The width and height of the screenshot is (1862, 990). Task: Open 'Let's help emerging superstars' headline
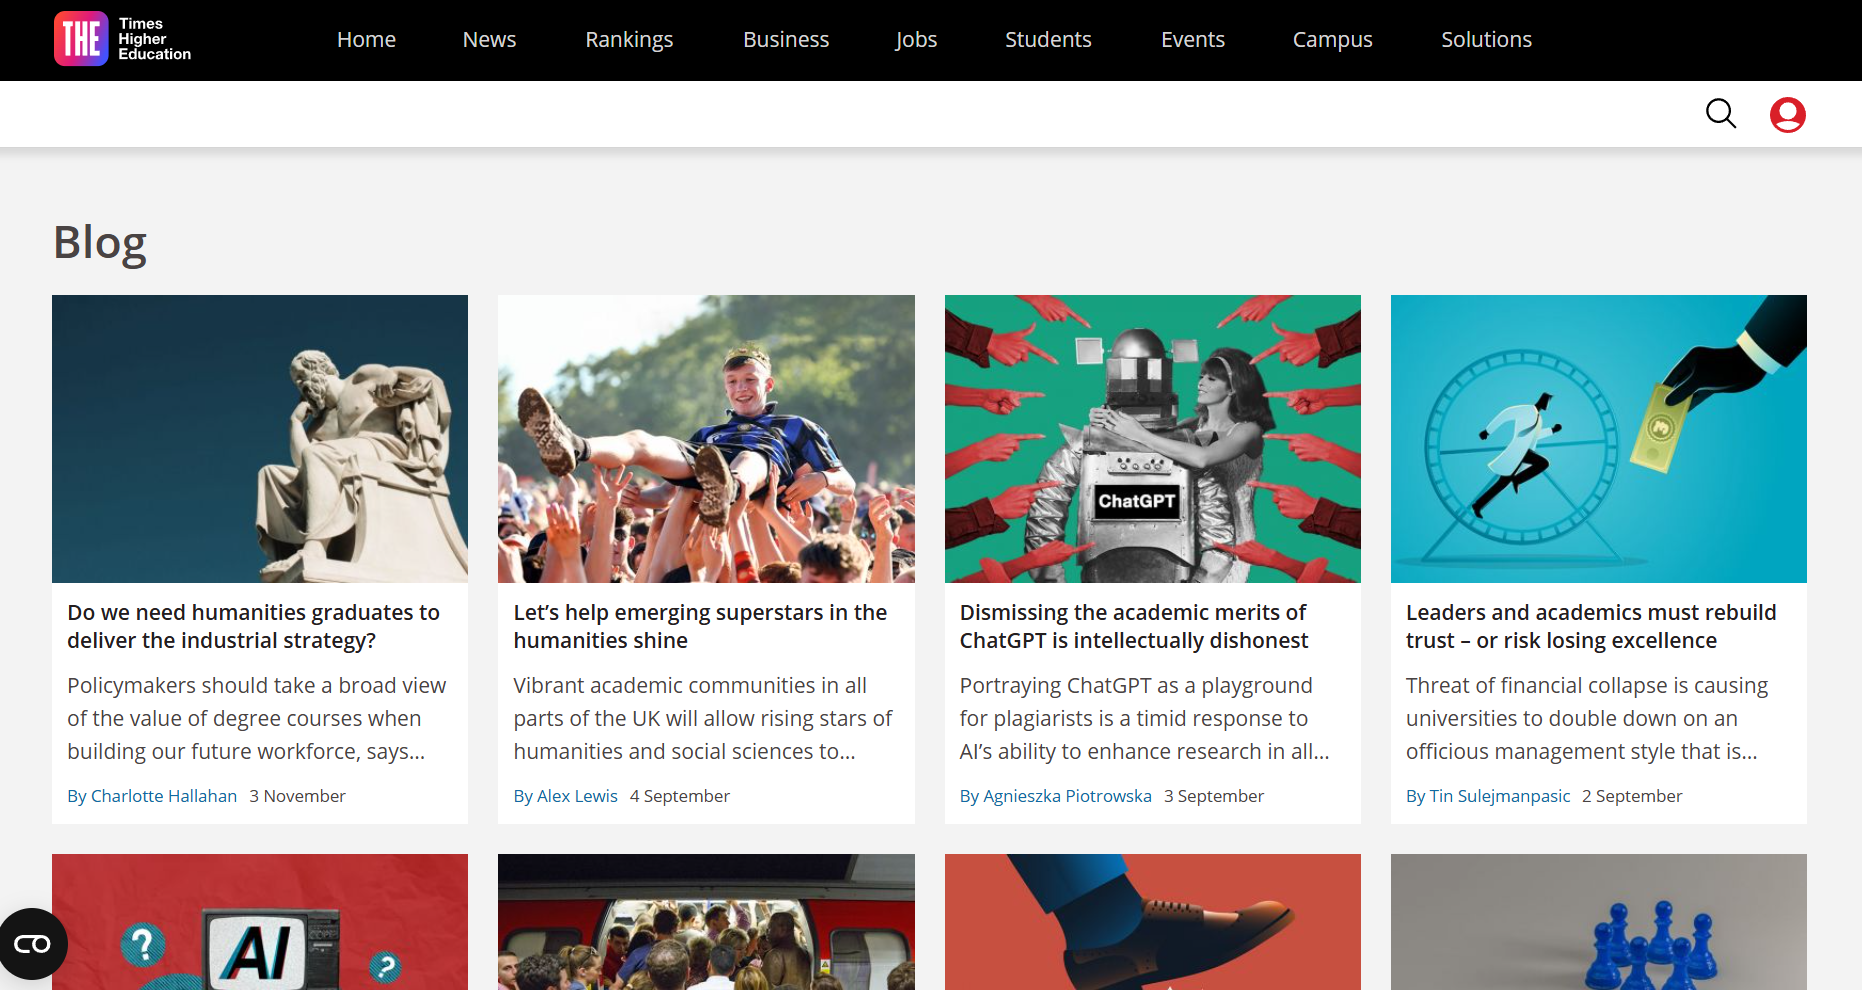[x=700, y=626]
